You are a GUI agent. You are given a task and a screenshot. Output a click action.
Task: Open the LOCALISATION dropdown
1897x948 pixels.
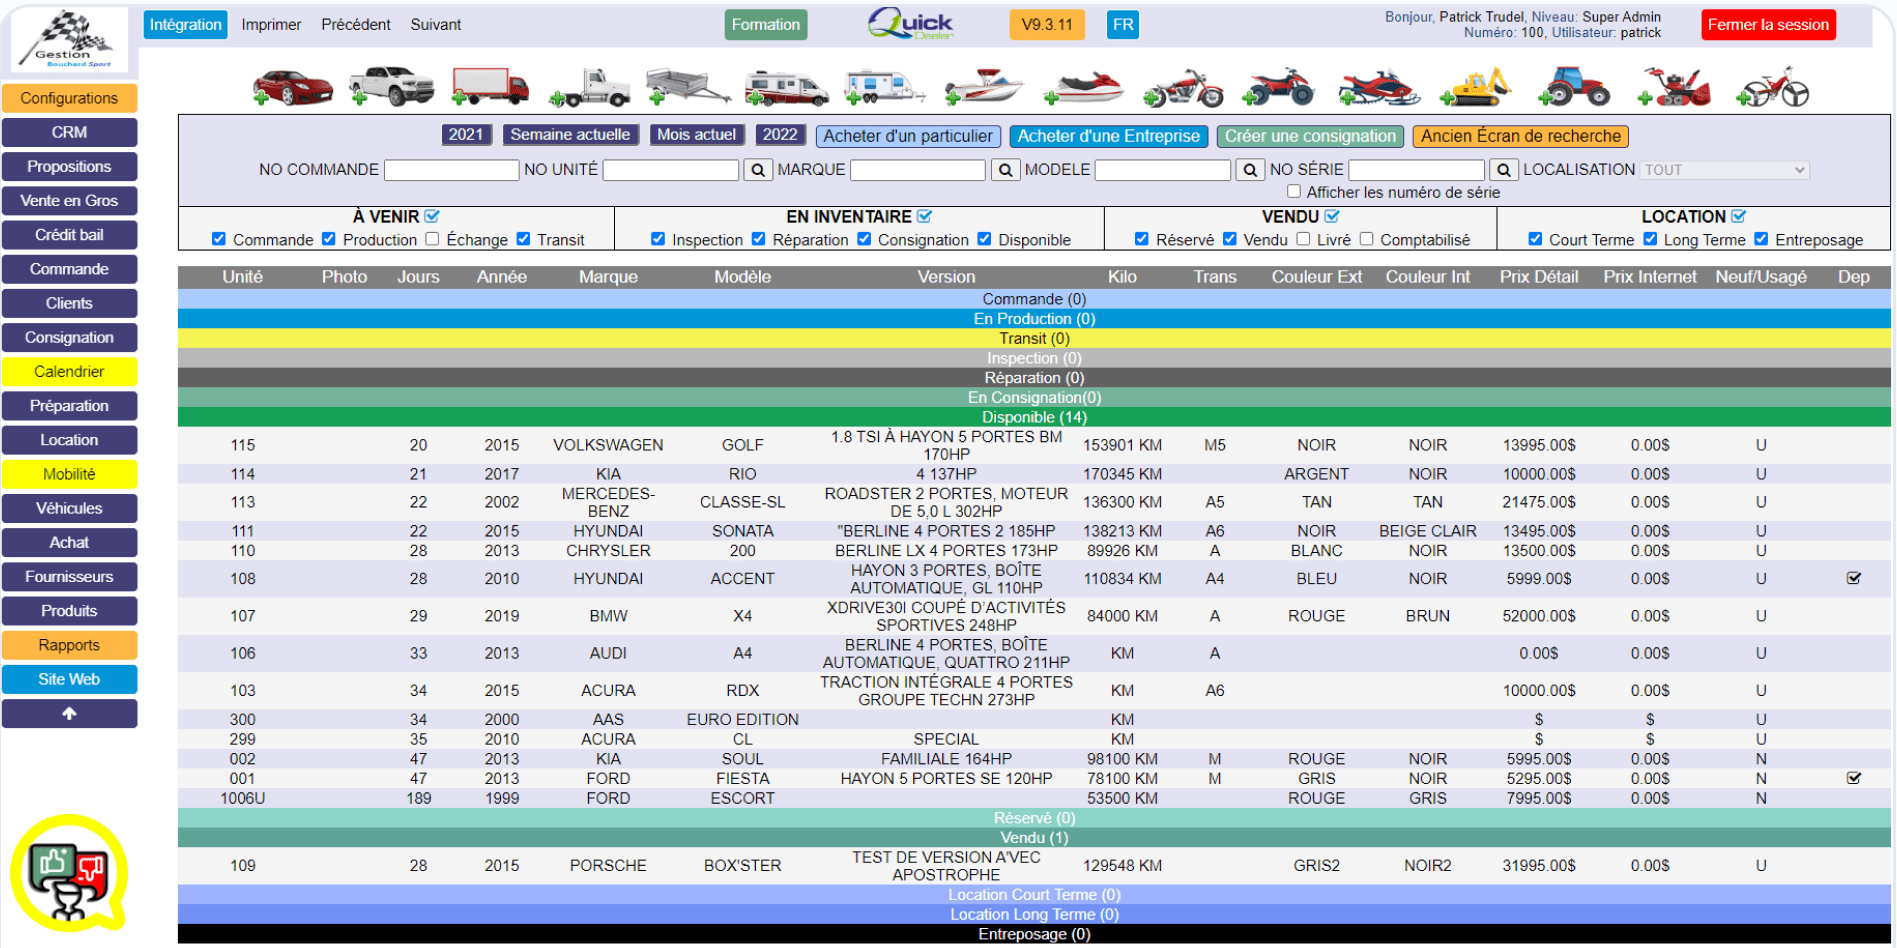(x=1725, y=170)
